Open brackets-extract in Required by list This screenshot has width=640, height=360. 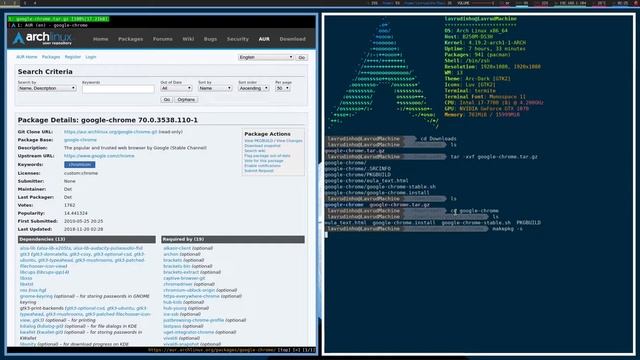pos(181,272)
